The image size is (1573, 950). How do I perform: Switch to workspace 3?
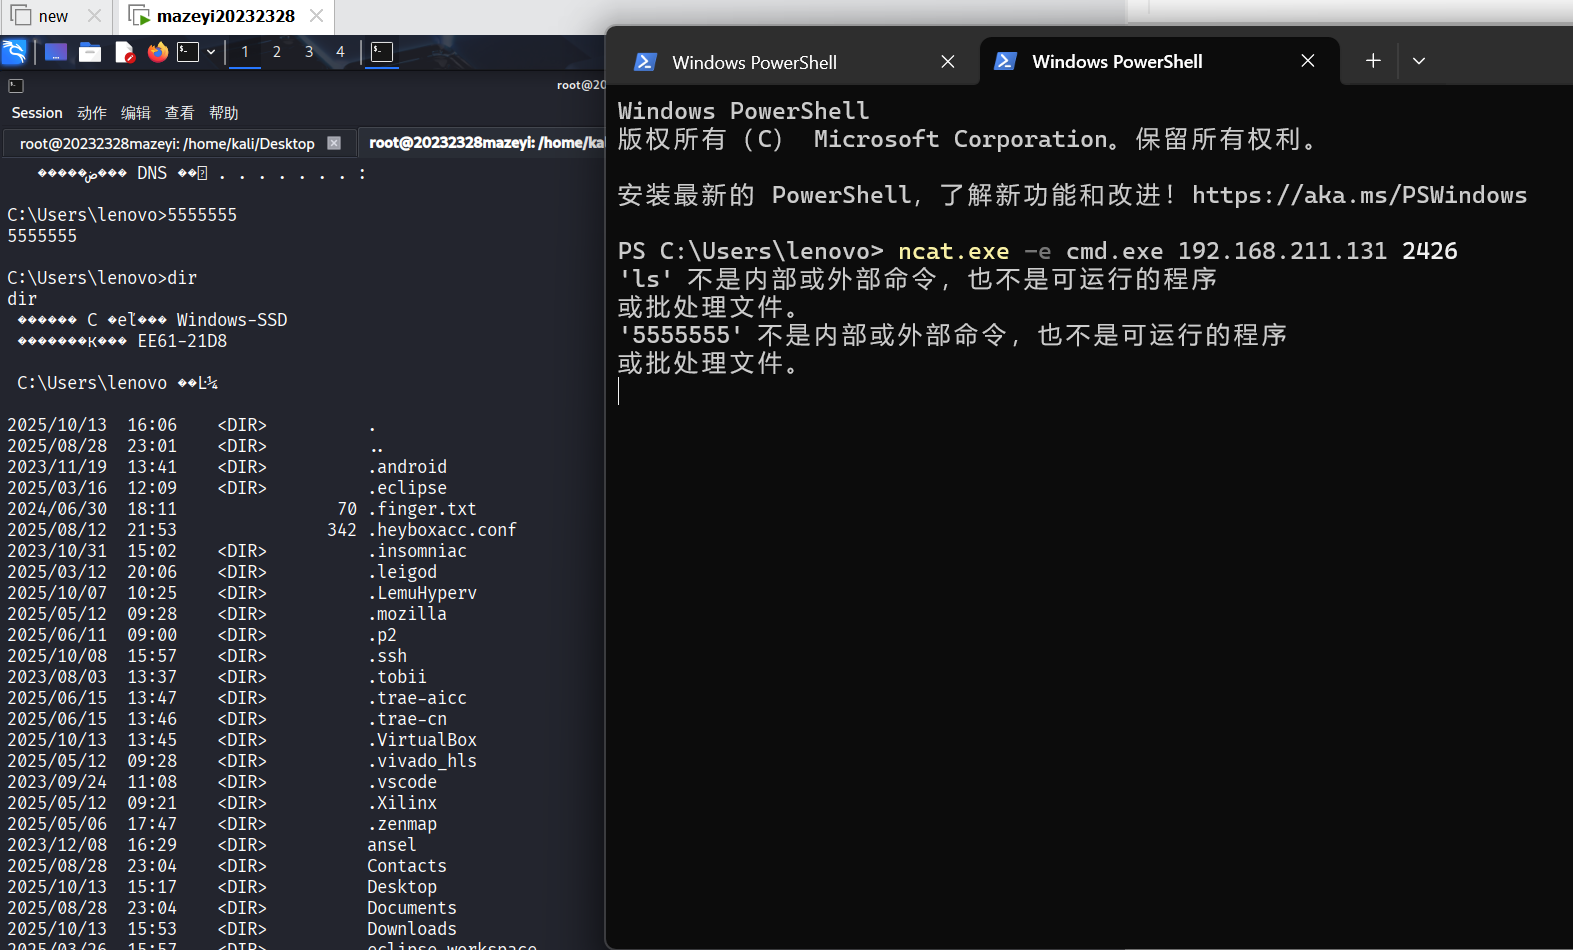[x=309, y=52]
